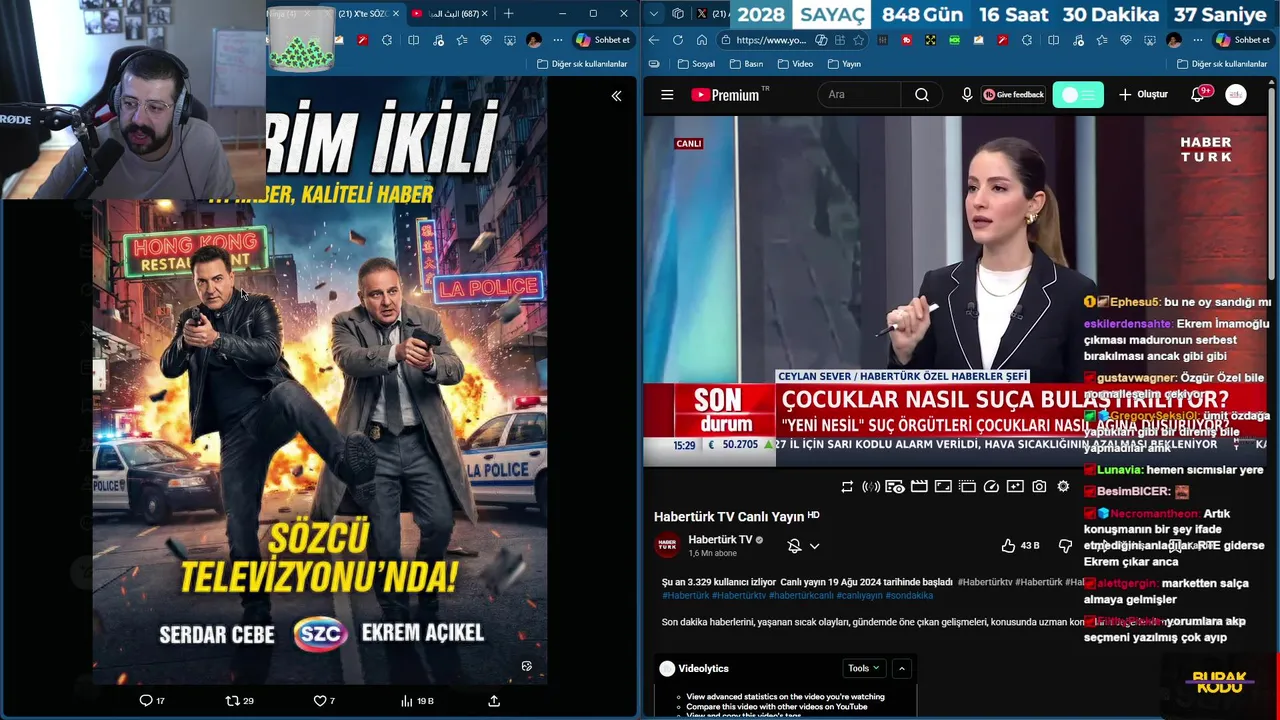Open right browser settings ellipsis menu
Viewport: 1280px width, 720px height.
click(x=1198, y=40)
